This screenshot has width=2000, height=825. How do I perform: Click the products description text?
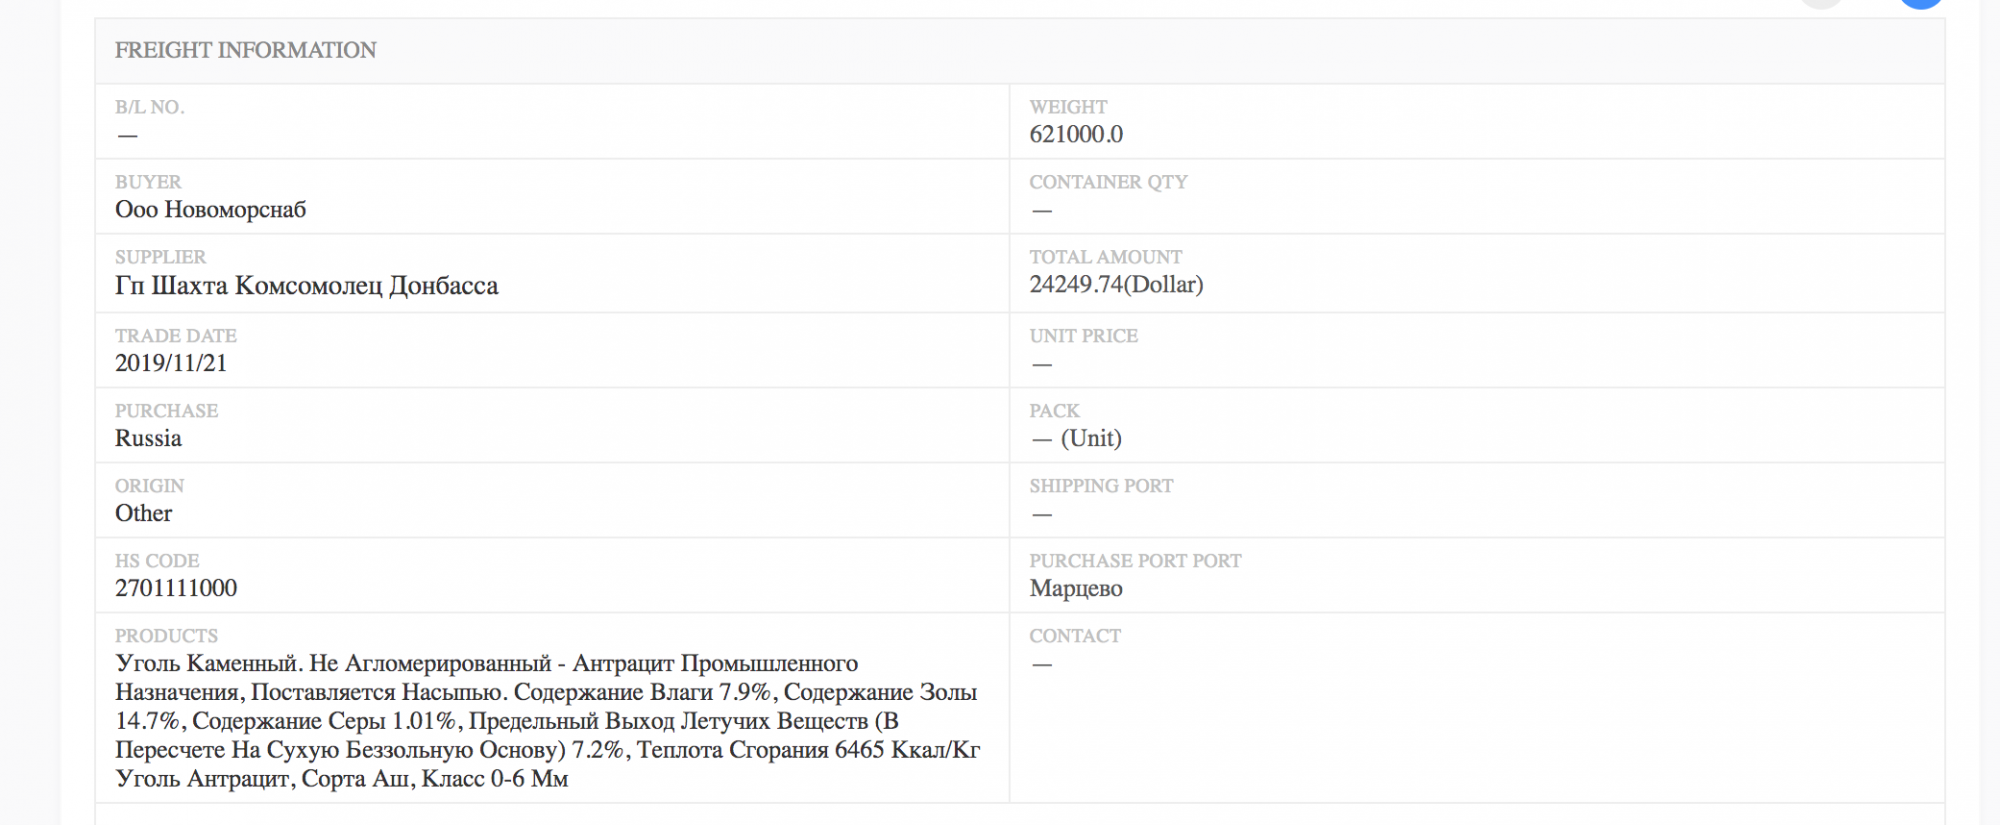point(545,720)
